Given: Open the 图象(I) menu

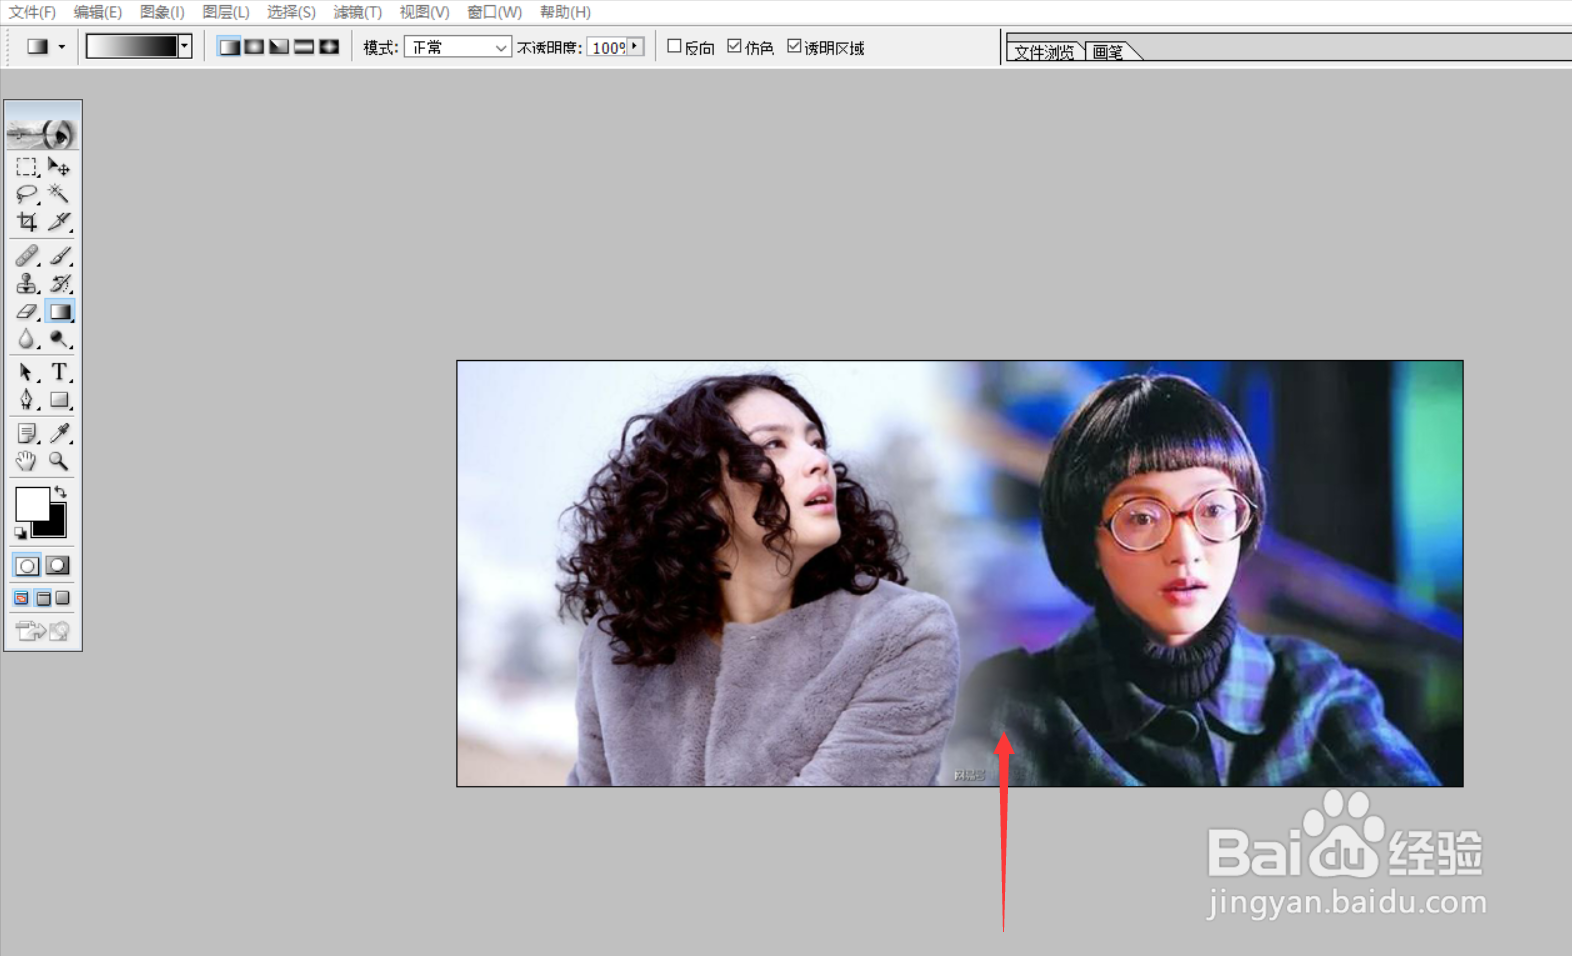Looking at the screenshot, I should [x=162, y=12].
